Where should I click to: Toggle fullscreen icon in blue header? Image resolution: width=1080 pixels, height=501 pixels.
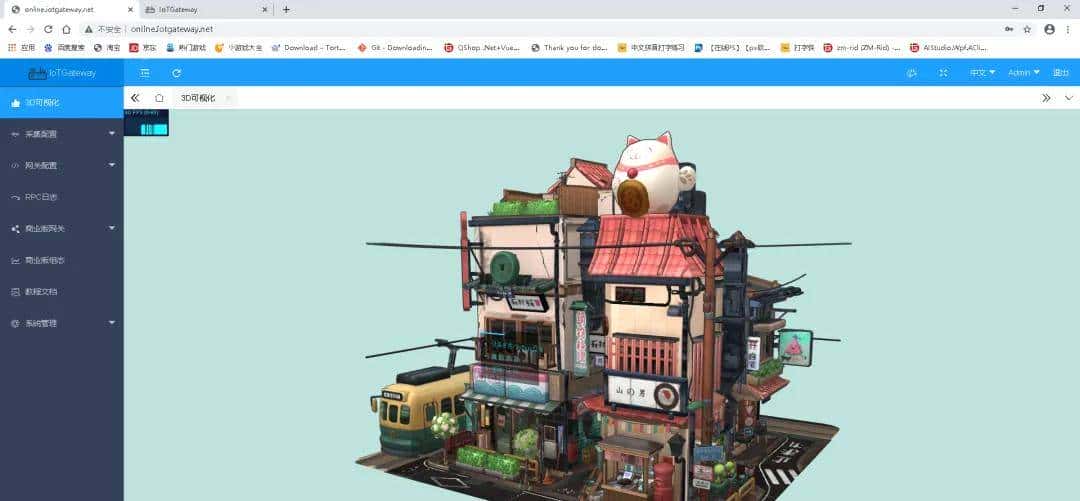point(944,72)
